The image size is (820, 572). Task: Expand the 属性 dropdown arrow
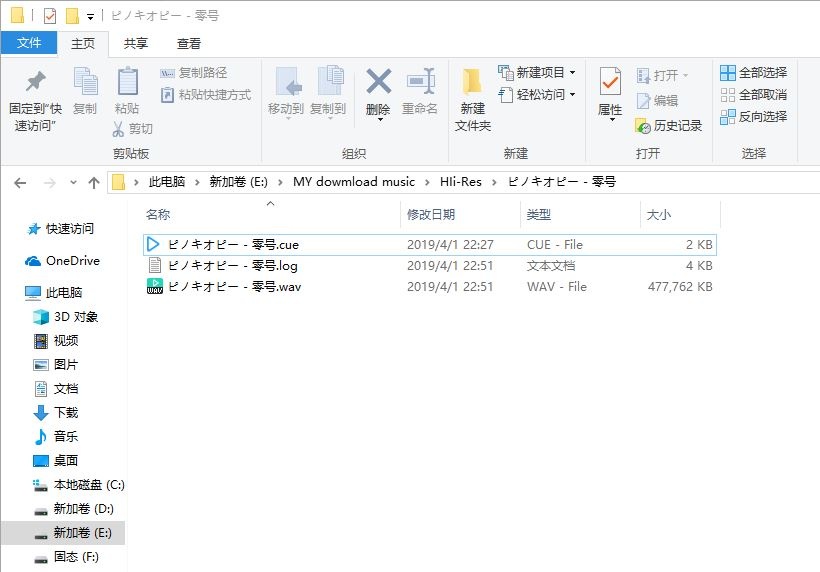point(611,120)
